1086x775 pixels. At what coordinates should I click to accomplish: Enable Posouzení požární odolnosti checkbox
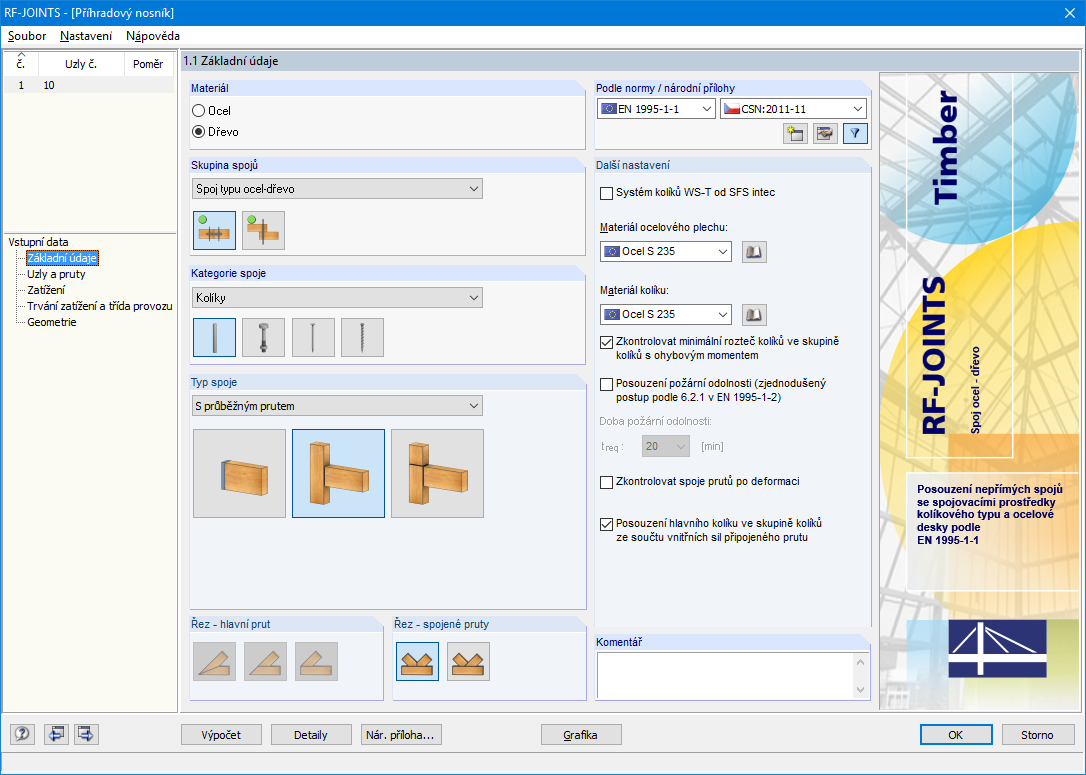click(x=606, y=384)
